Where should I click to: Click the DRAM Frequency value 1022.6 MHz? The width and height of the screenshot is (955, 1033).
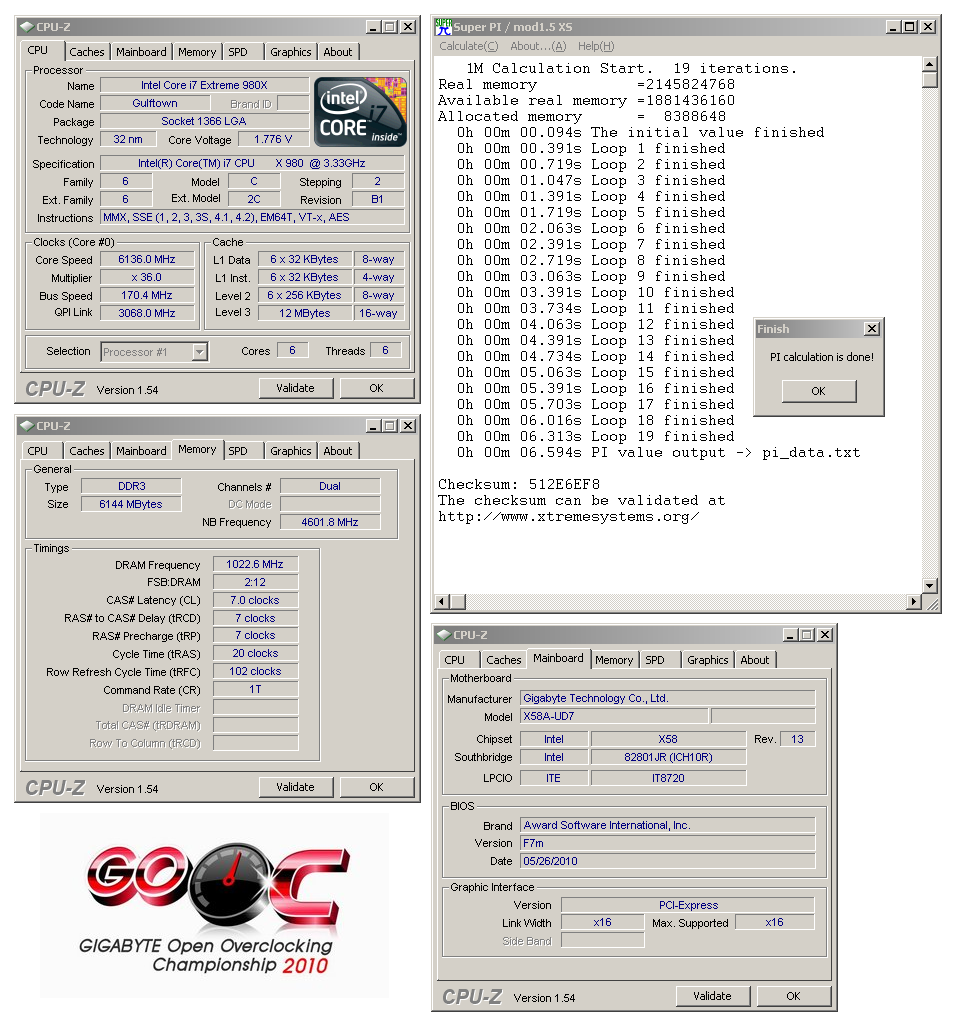(255, 565)
